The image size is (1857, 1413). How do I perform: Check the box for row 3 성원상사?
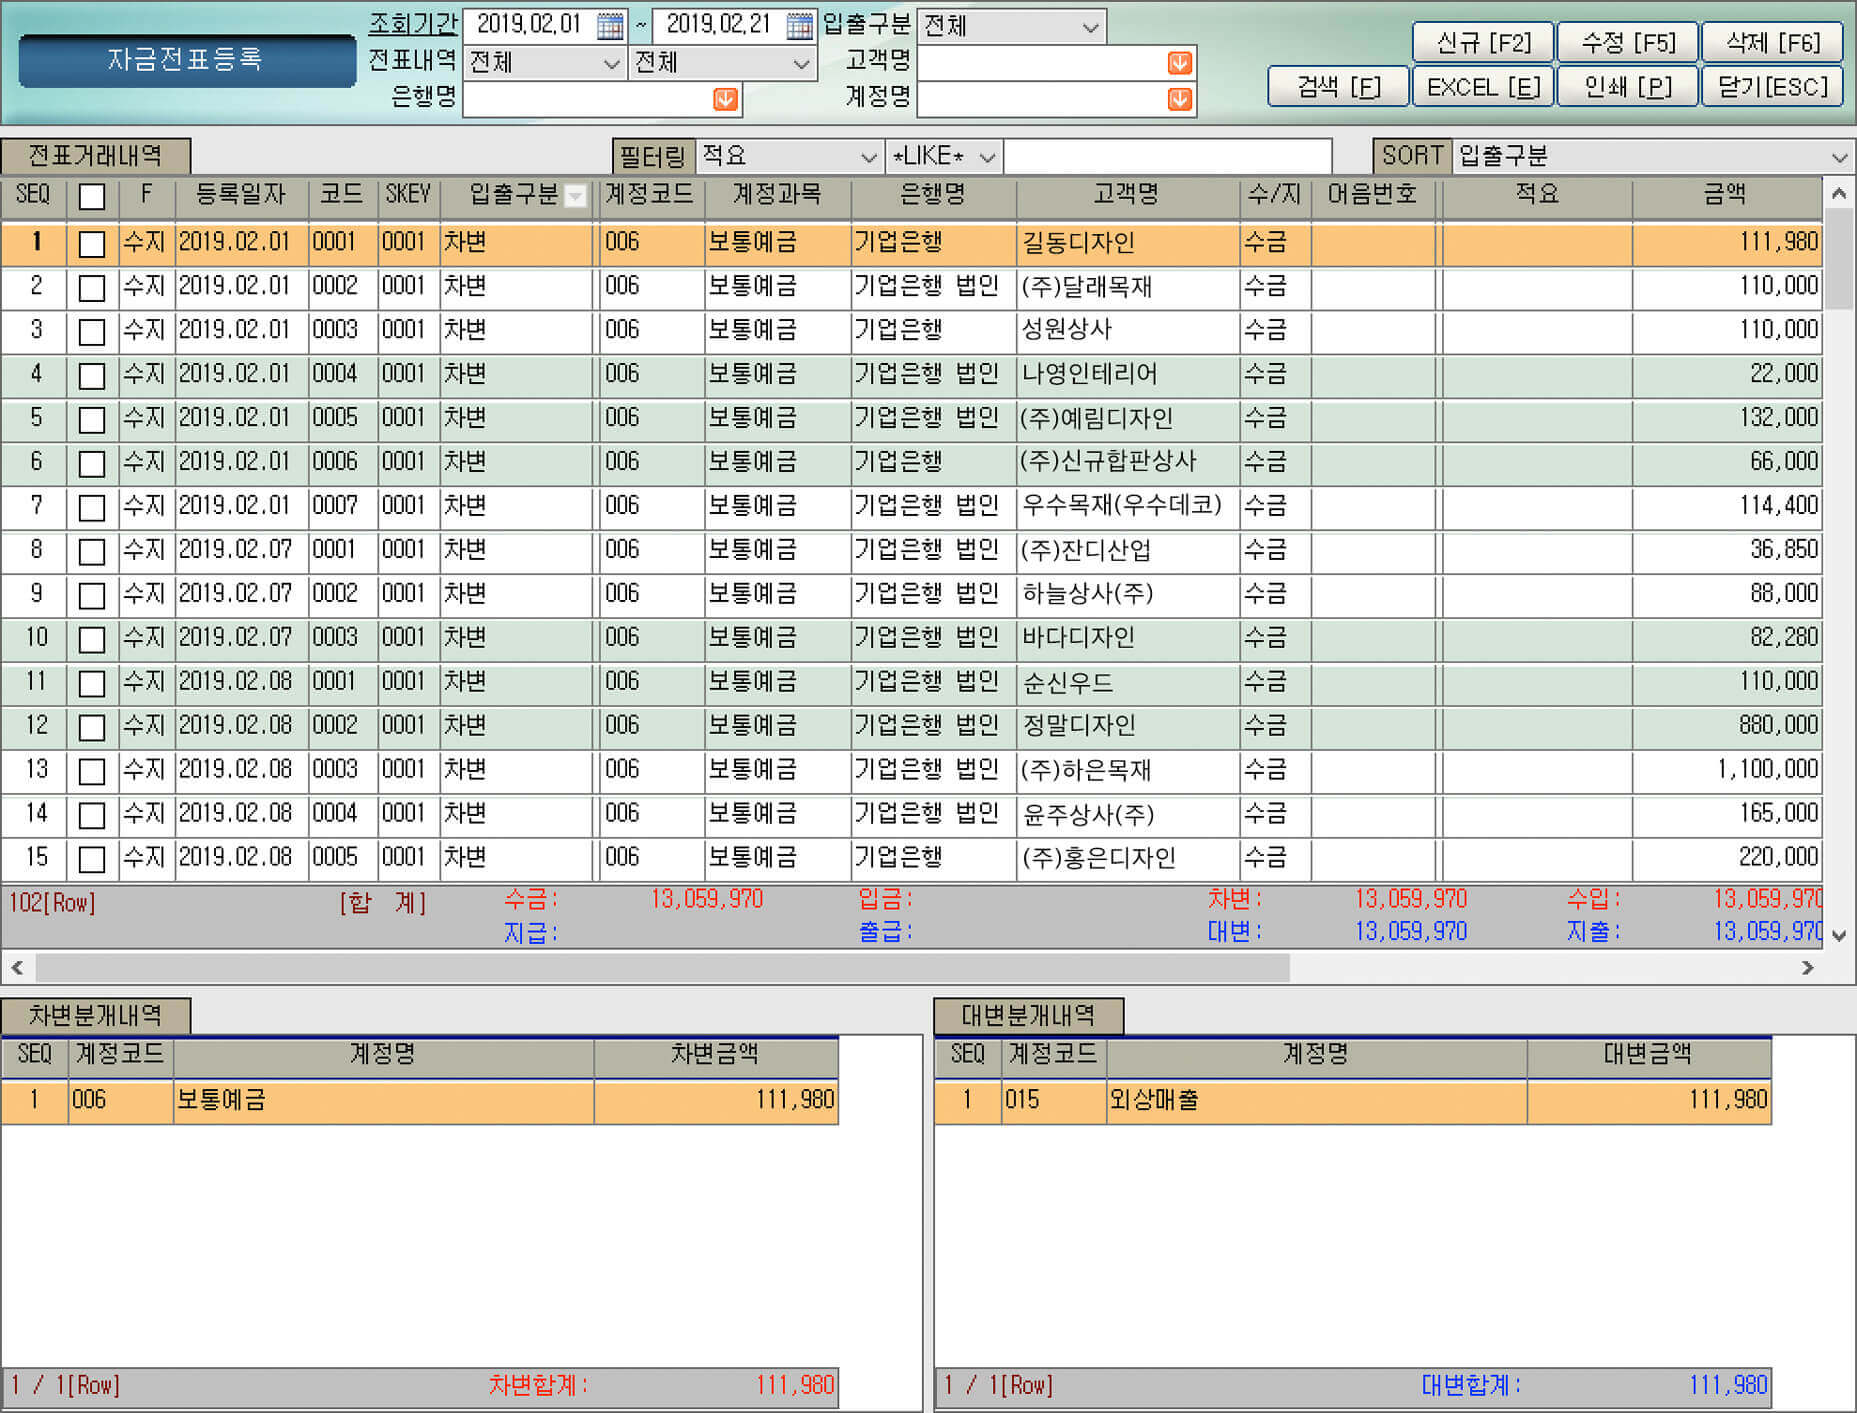[x=92, y=332]
